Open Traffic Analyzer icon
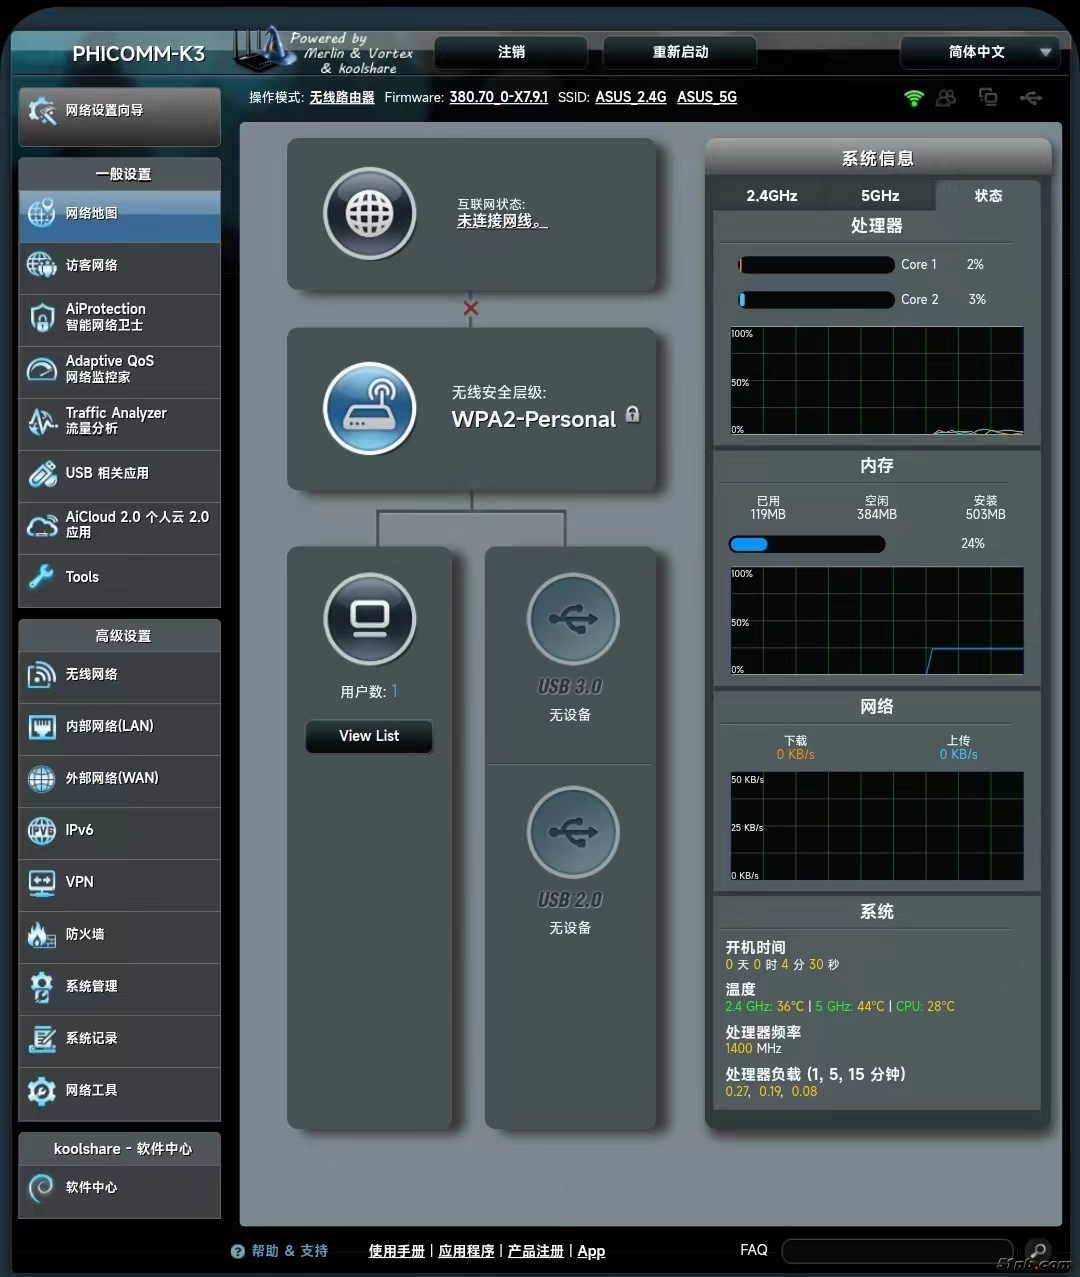1080x1277 pixels. point(41,421)
